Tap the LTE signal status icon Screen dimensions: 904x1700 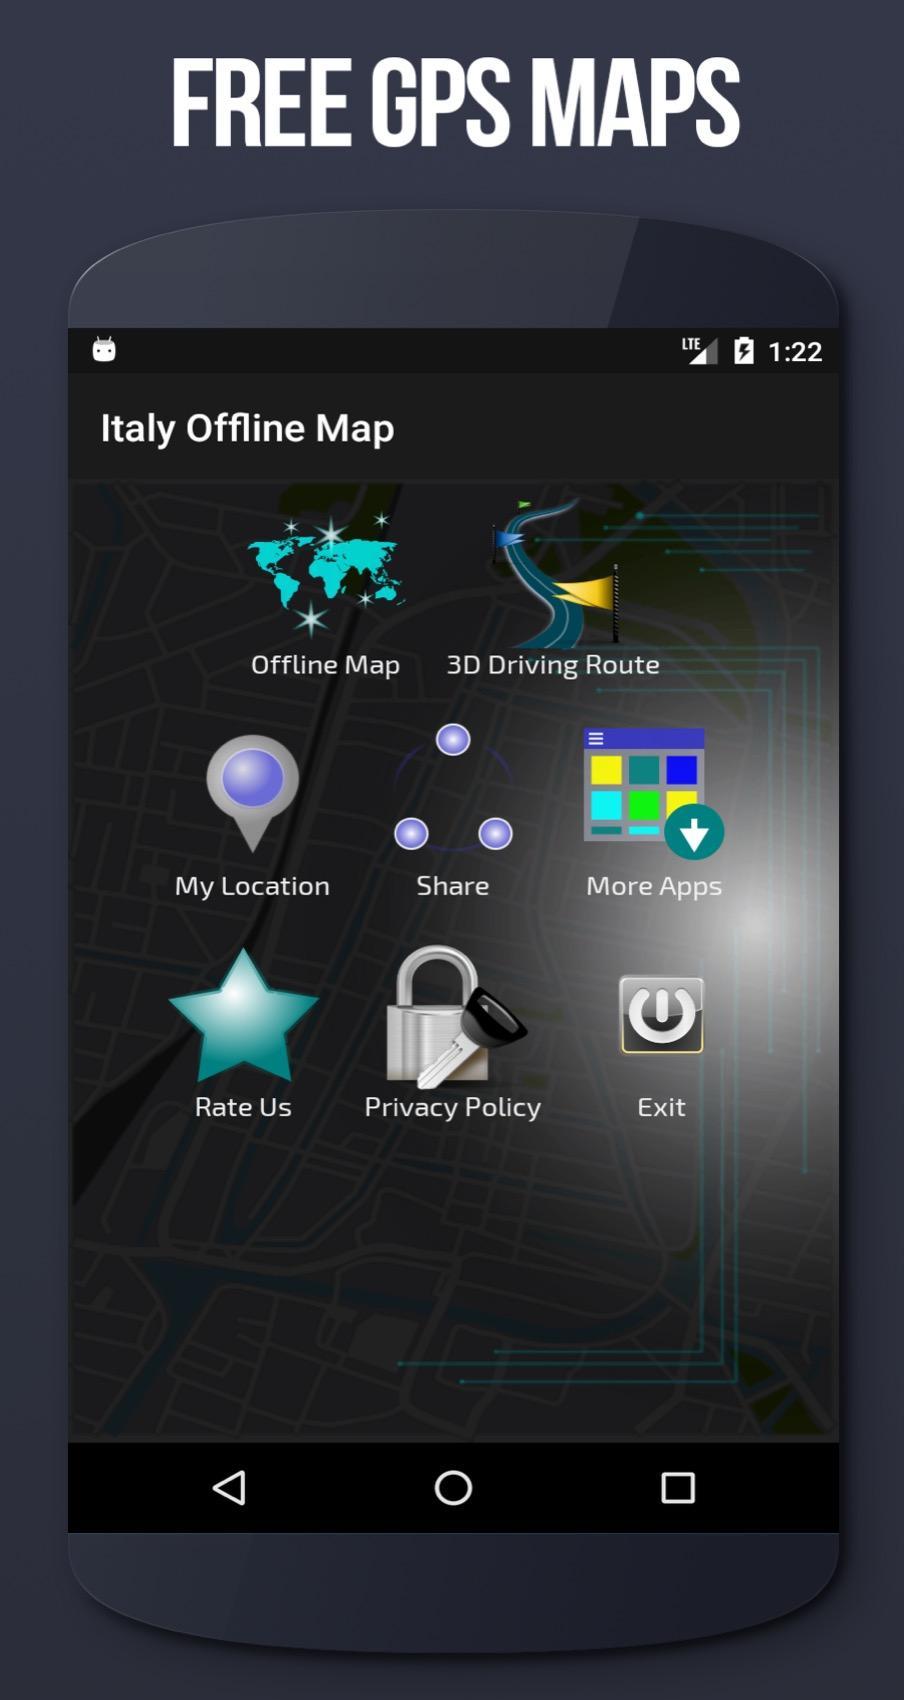699,350
